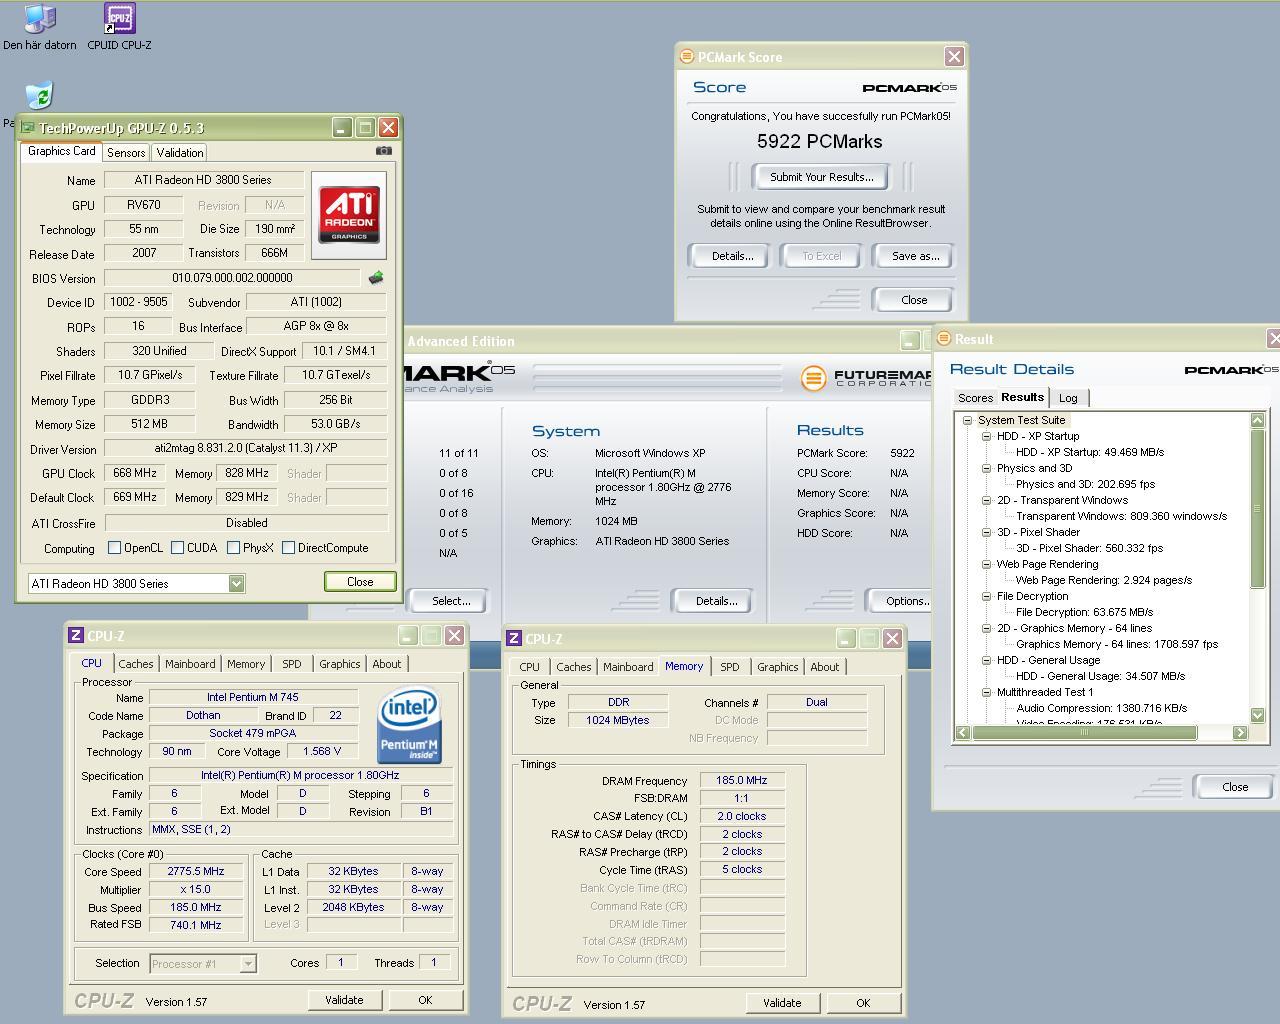Screen dimensions: 1280x1024
Task: Collapse the HDD - XP Startup node
Action: (x=986, y=436)
